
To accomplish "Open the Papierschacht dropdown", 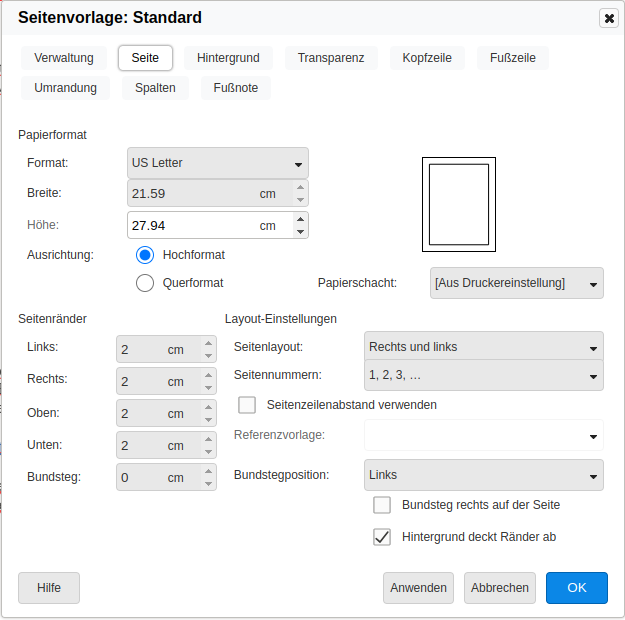I will pos(516,283).
